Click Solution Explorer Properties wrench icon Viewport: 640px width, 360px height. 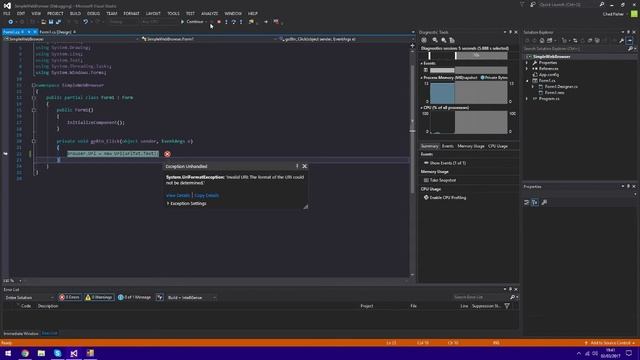621,40
